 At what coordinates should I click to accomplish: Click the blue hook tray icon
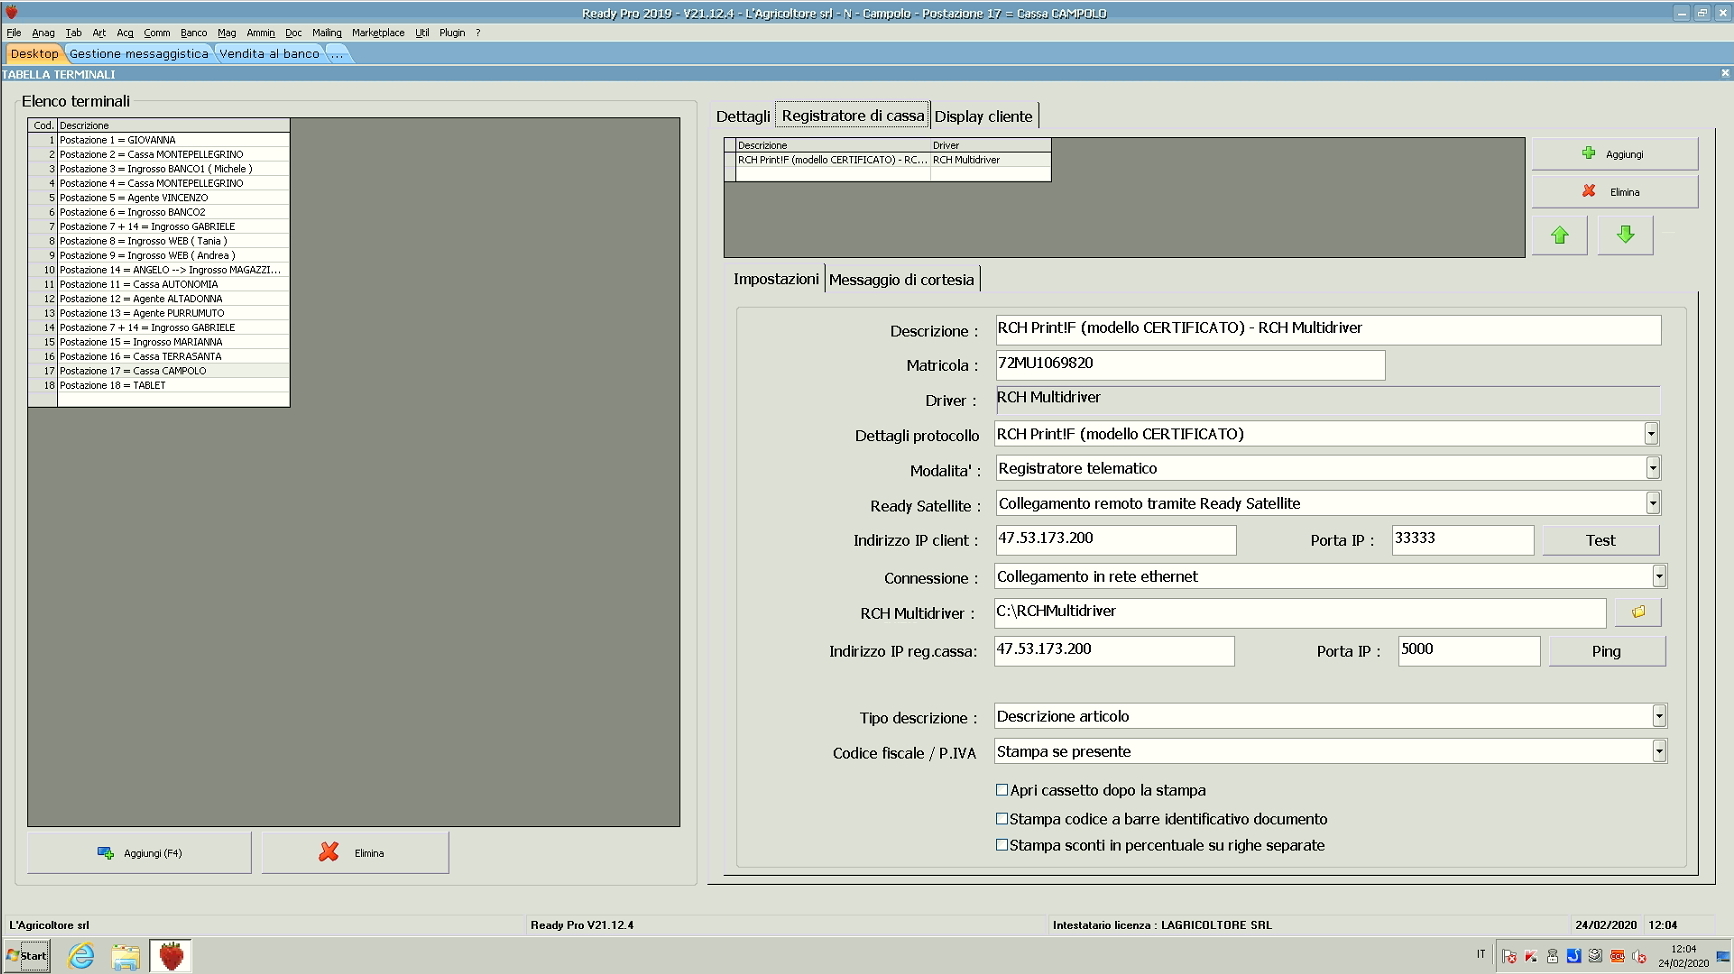(x=1574, y=957)
